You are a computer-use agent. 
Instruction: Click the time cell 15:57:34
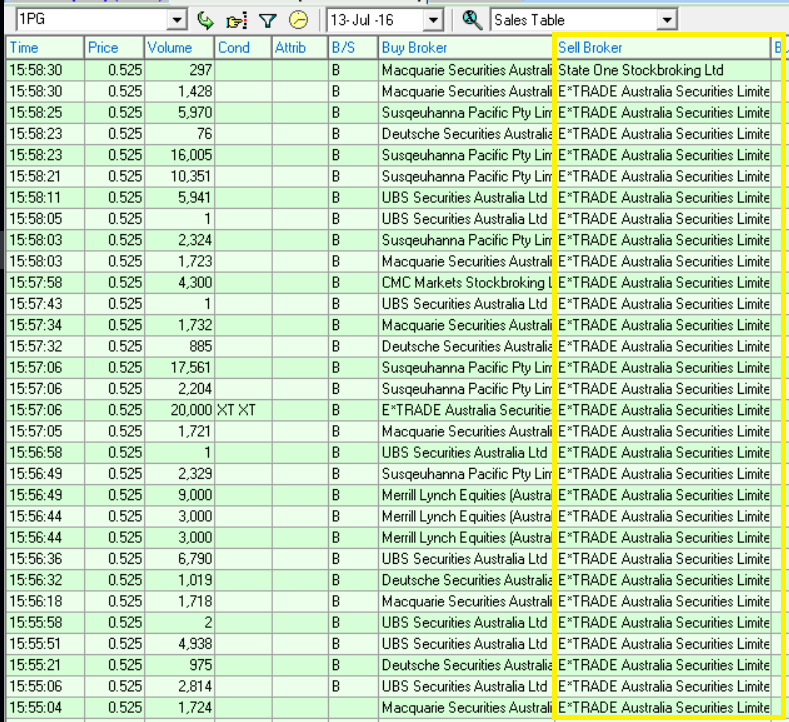point(44,325)
